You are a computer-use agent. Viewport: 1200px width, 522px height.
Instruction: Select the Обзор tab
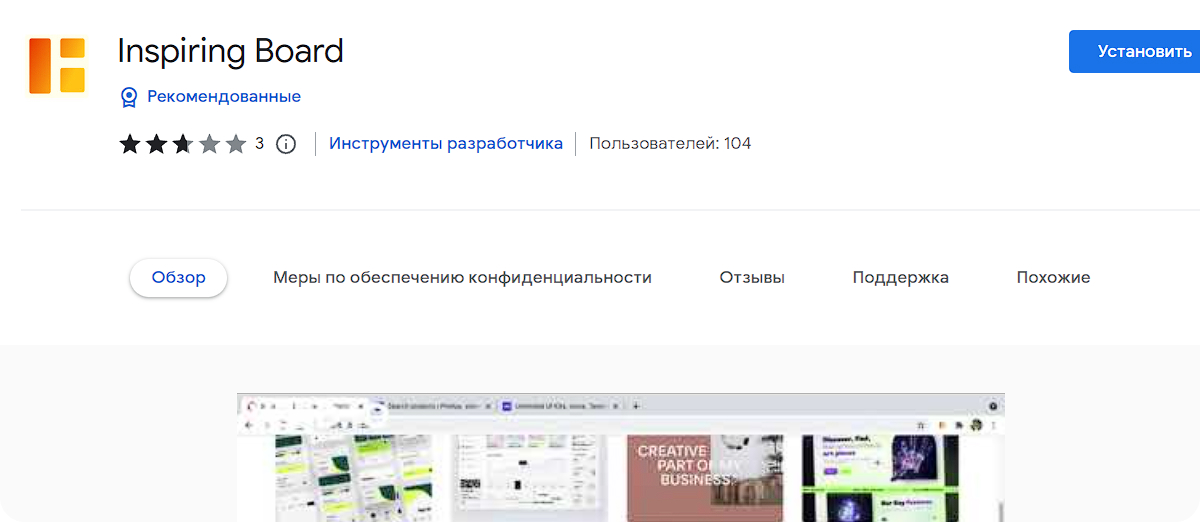point(179,278)
